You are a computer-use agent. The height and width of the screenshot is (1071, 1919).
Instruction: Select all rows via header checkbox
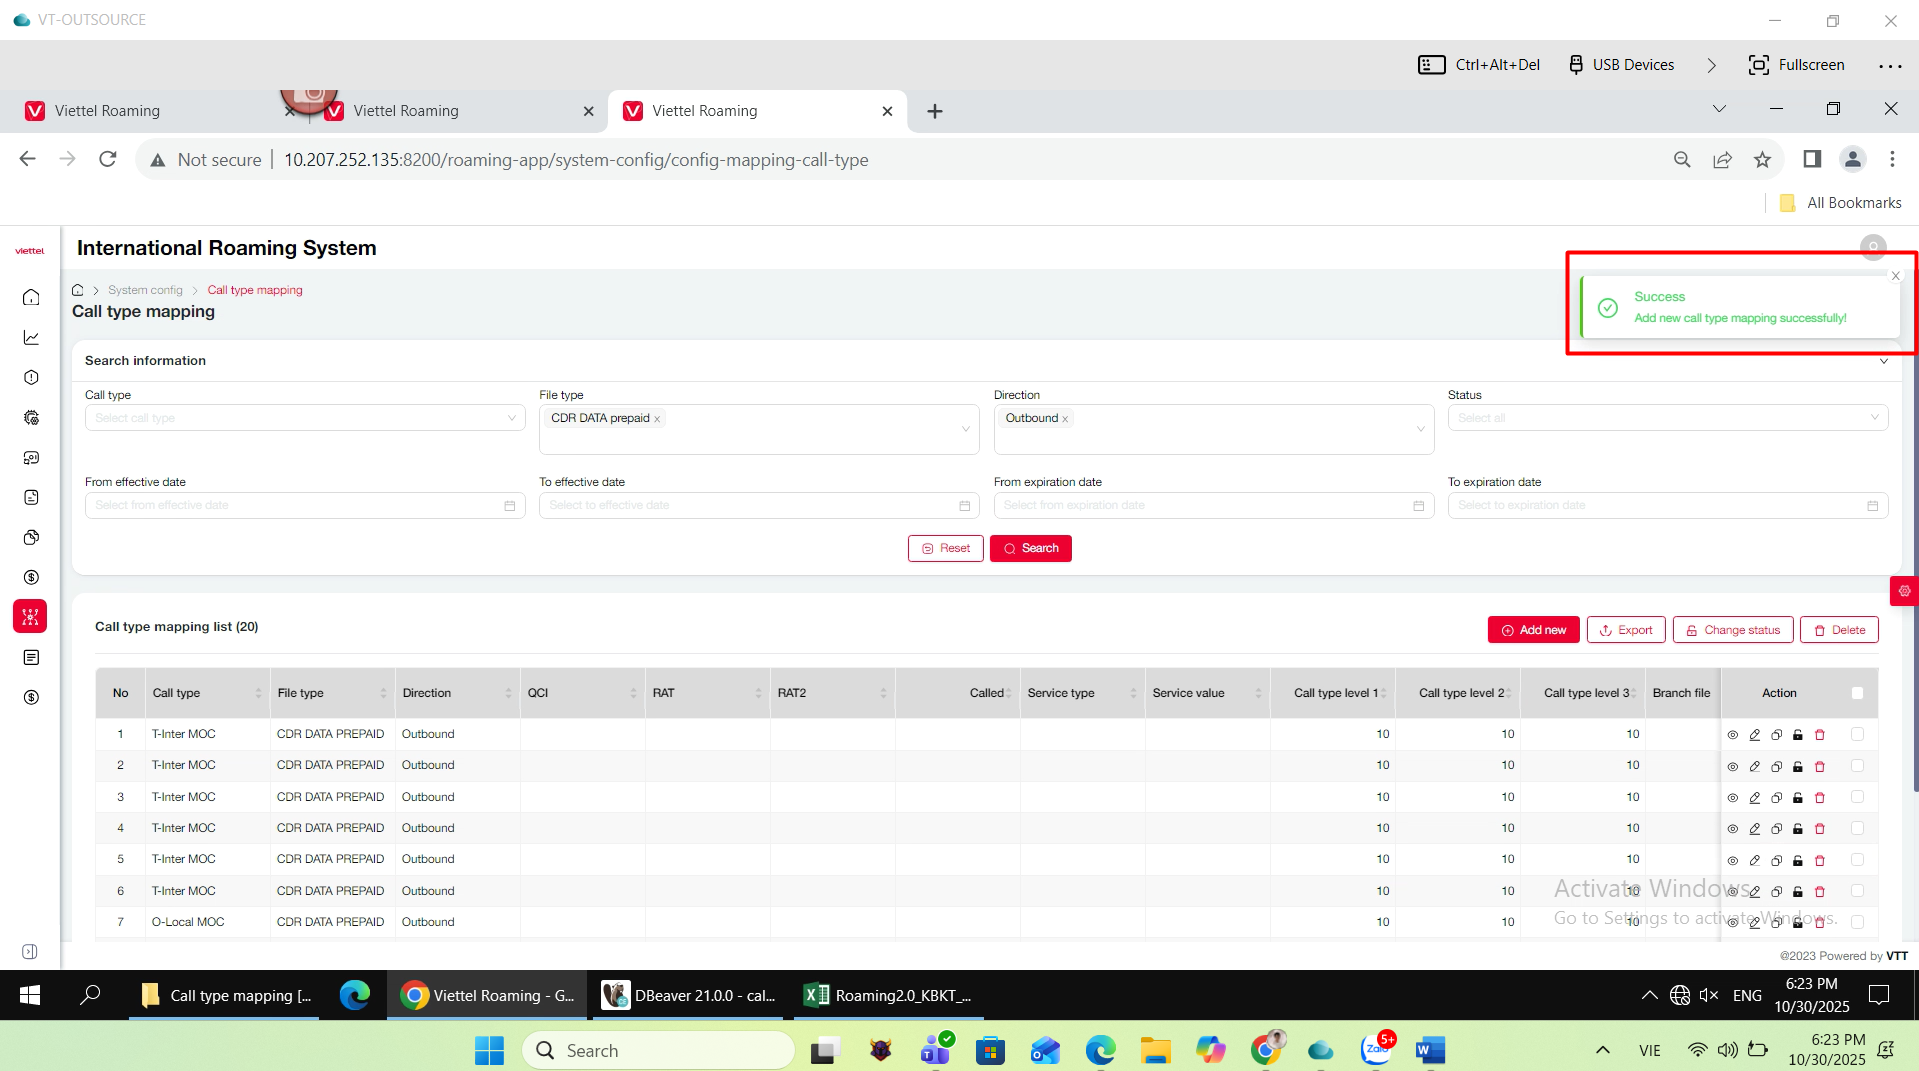click(x=1857, y=693)
